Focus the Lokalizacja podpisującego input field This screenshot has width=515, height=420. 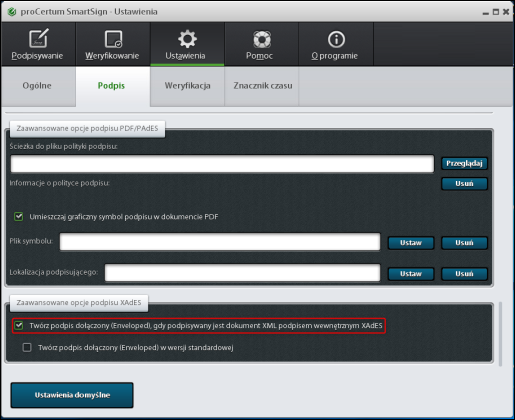point(242,273)
